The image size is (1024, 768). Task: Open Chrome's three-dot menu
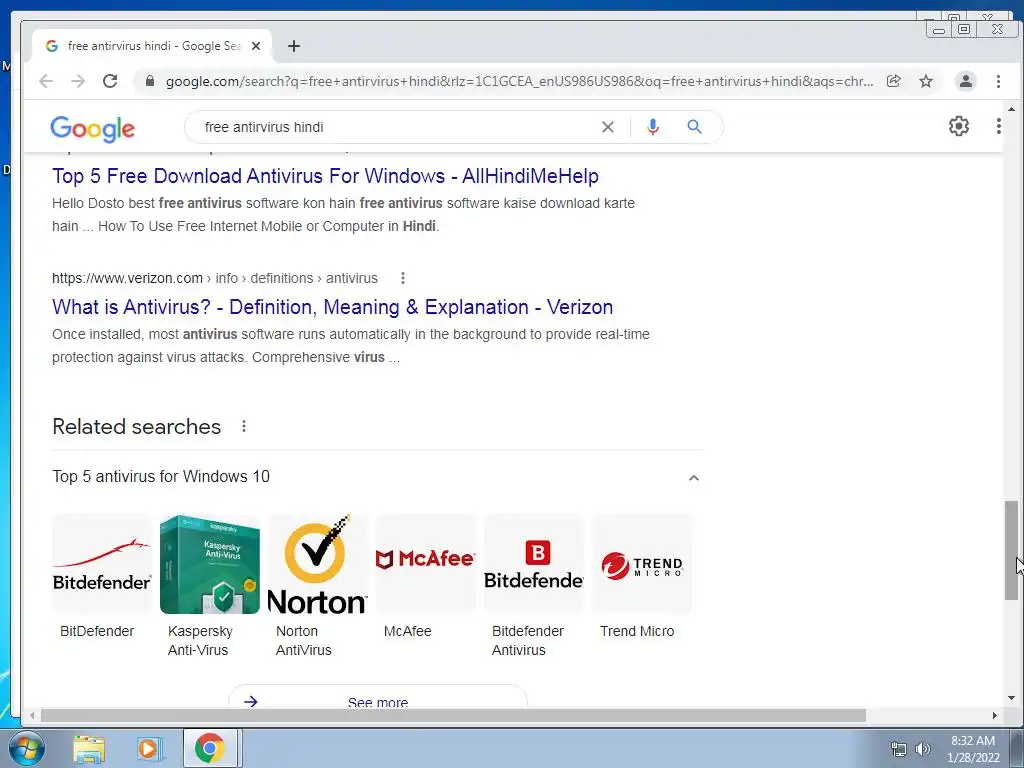click(998, 81)
